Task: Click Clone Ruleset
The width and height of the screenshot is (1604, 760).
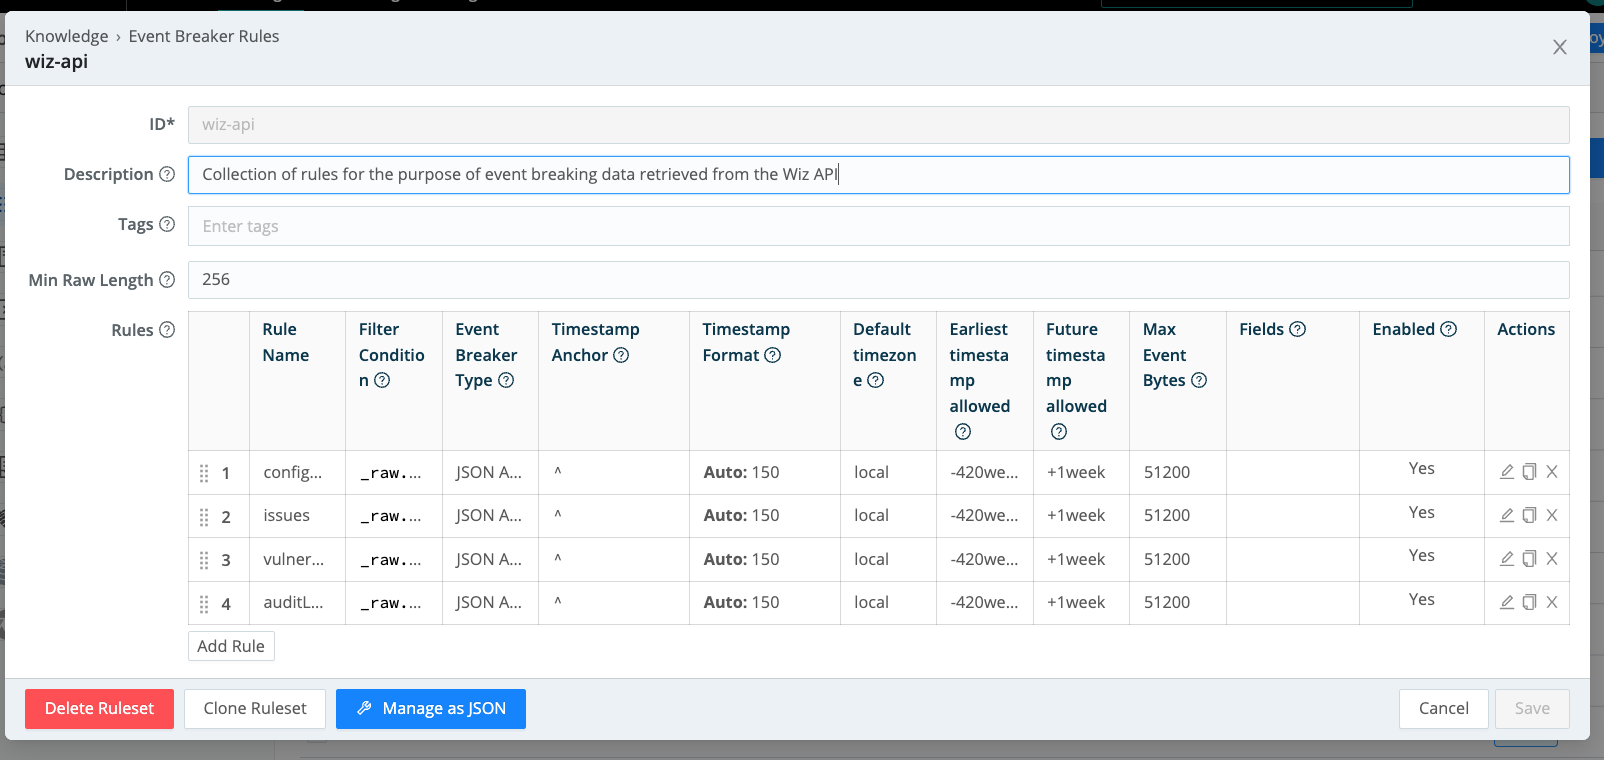Action: pos(255,708)
